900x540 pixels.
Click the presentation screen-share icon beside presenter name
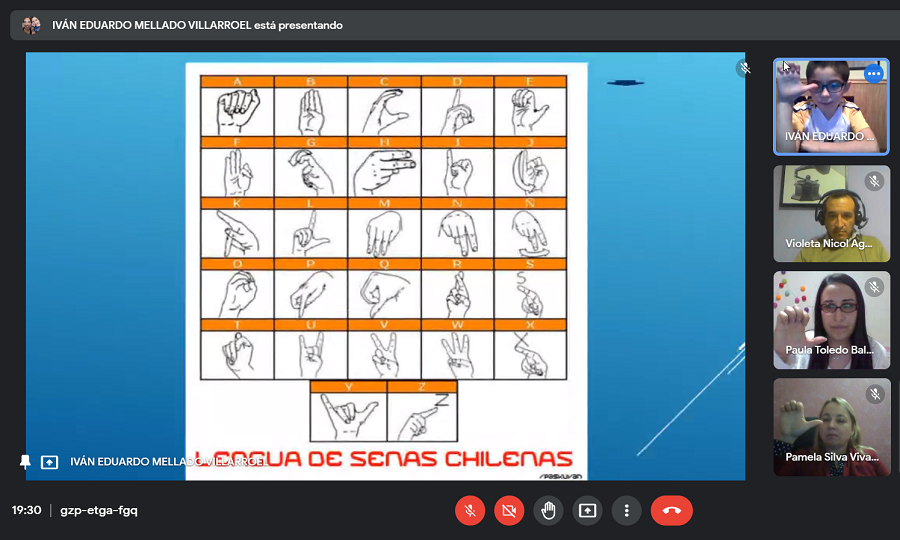(x=49, y=462)
